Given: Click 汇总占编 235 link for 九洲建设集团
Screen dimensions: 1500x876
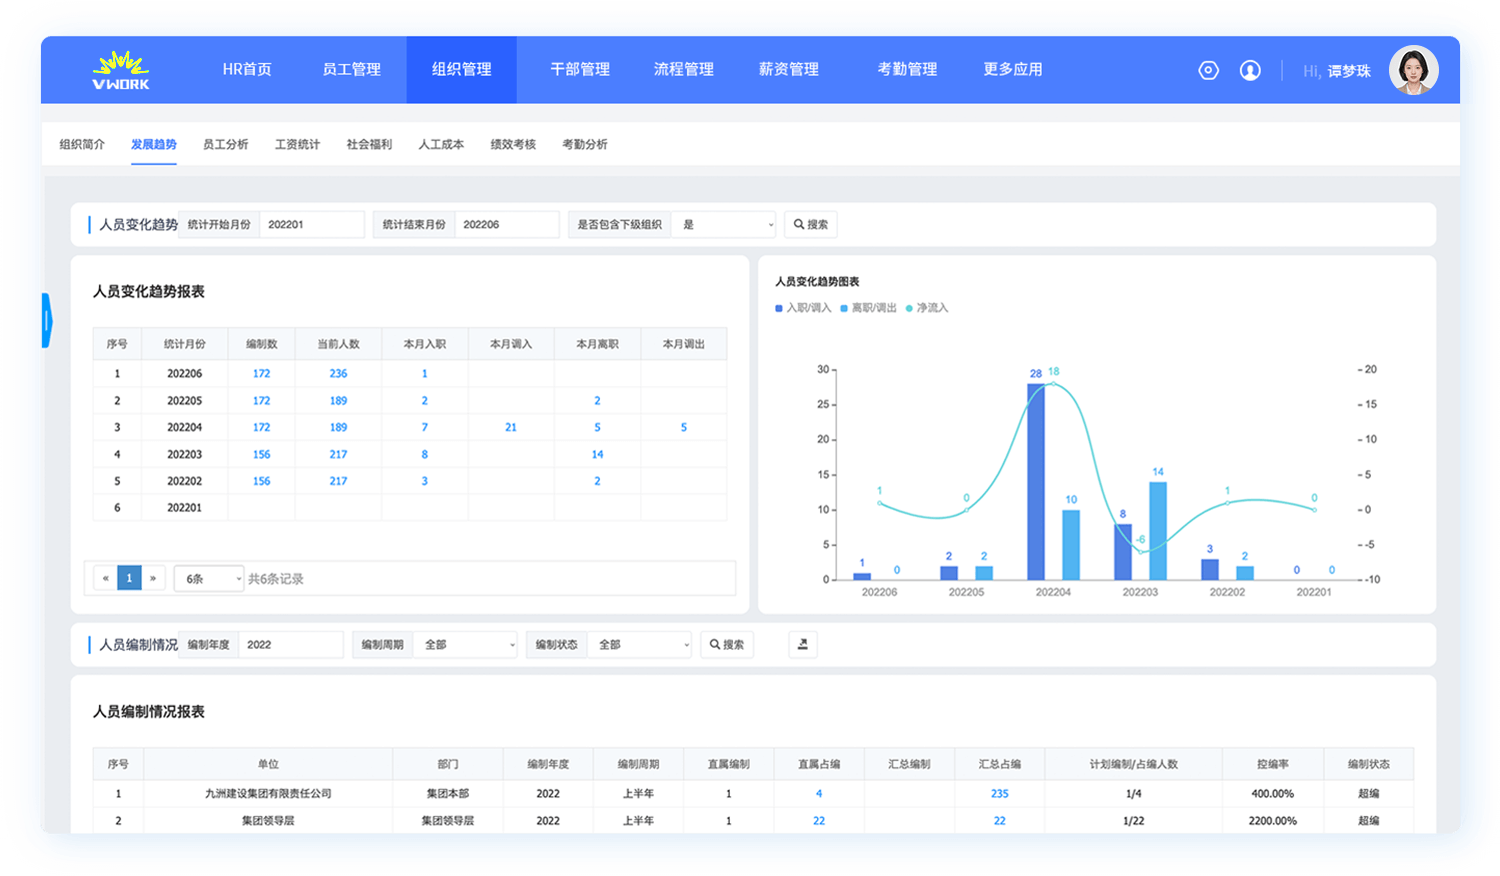Looking at the screenshot, I should 1000,793.
